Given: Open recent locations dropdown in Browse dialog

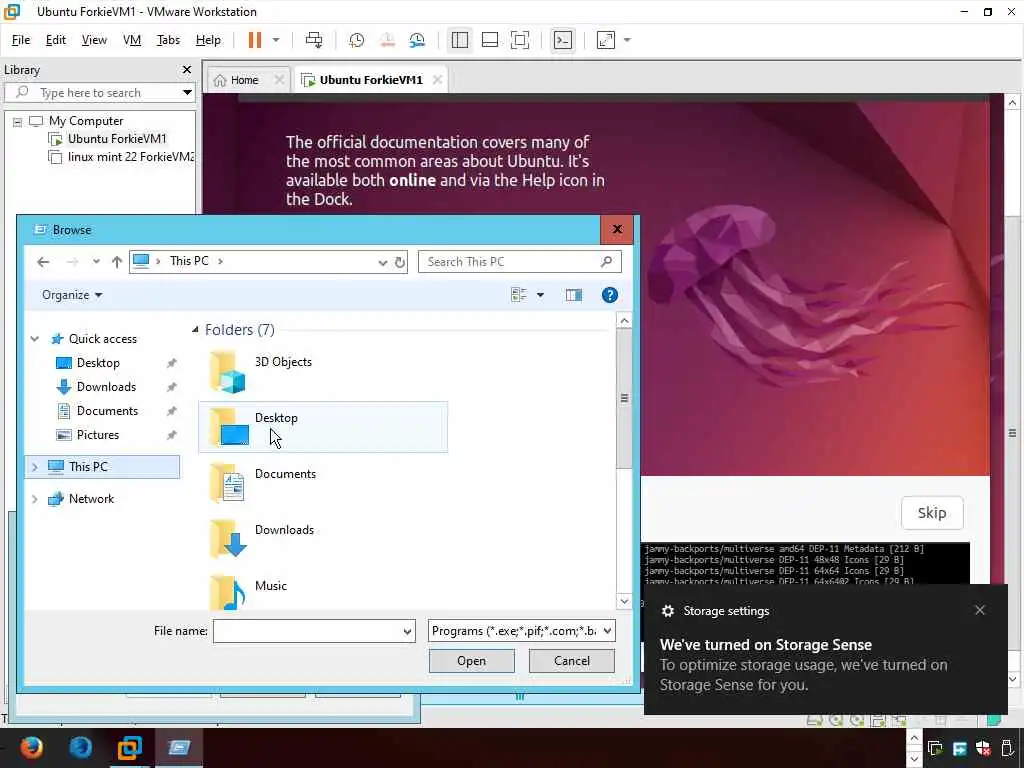Looking at the screenshot, I should (96, 262).
